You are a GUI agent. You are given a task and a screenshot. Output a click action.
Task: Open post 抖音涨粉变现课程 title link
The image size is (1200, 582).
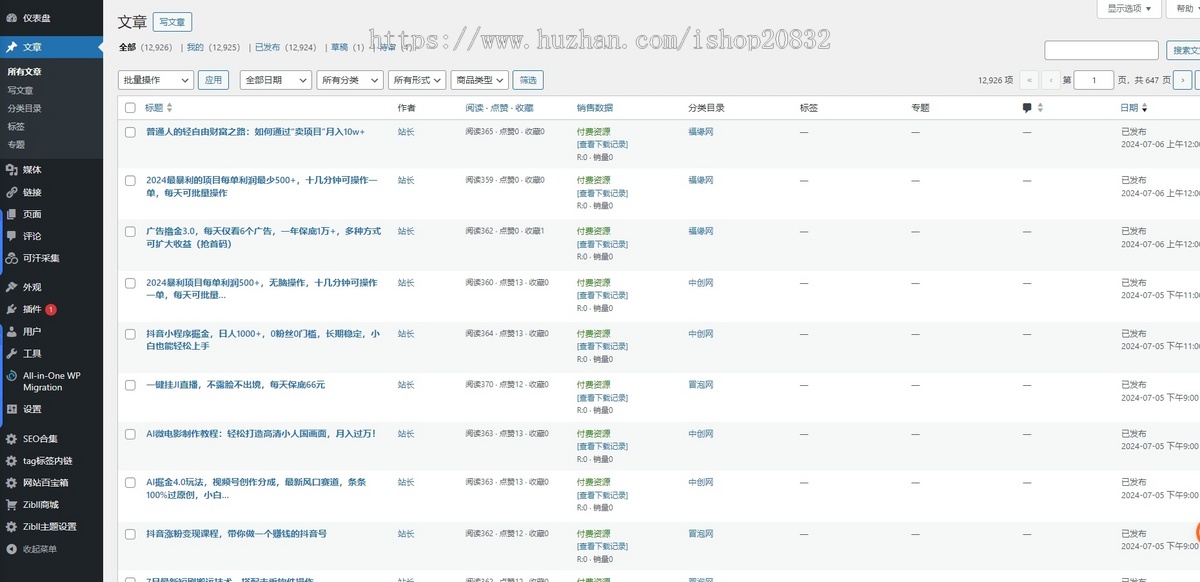tap(236, 533)
